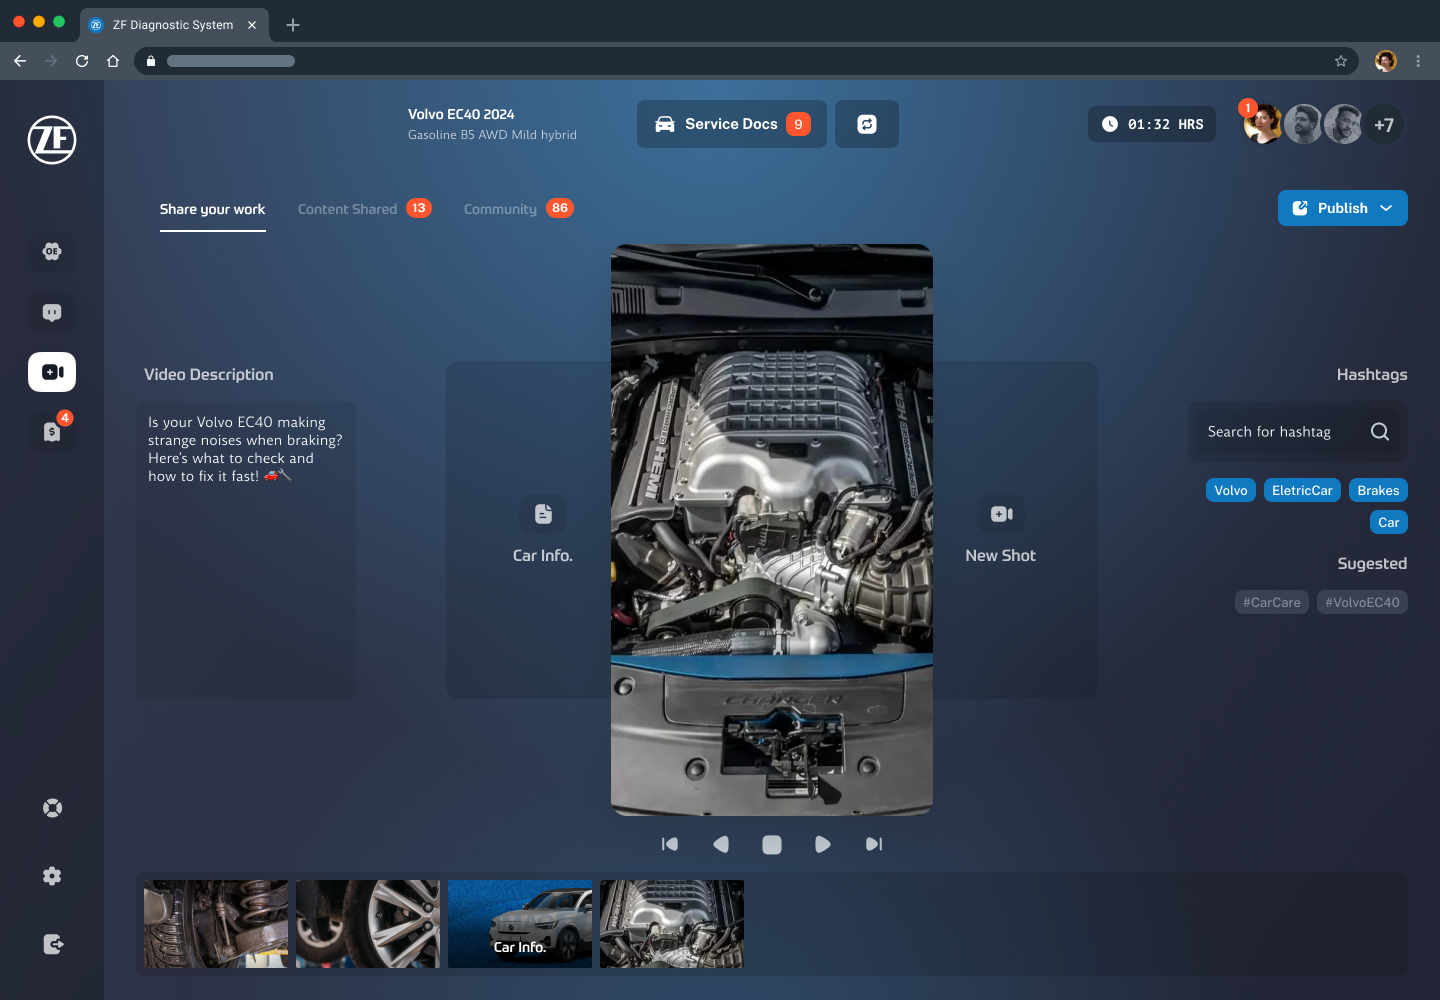Click the ZF logo in sidebar

point(52,140)
